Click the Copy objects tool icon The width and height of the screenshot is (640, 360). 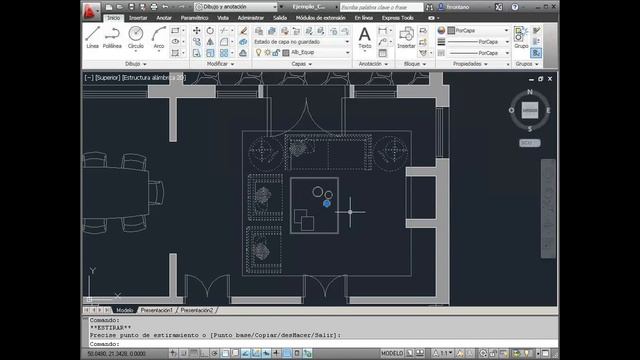(x=197, y=42)
